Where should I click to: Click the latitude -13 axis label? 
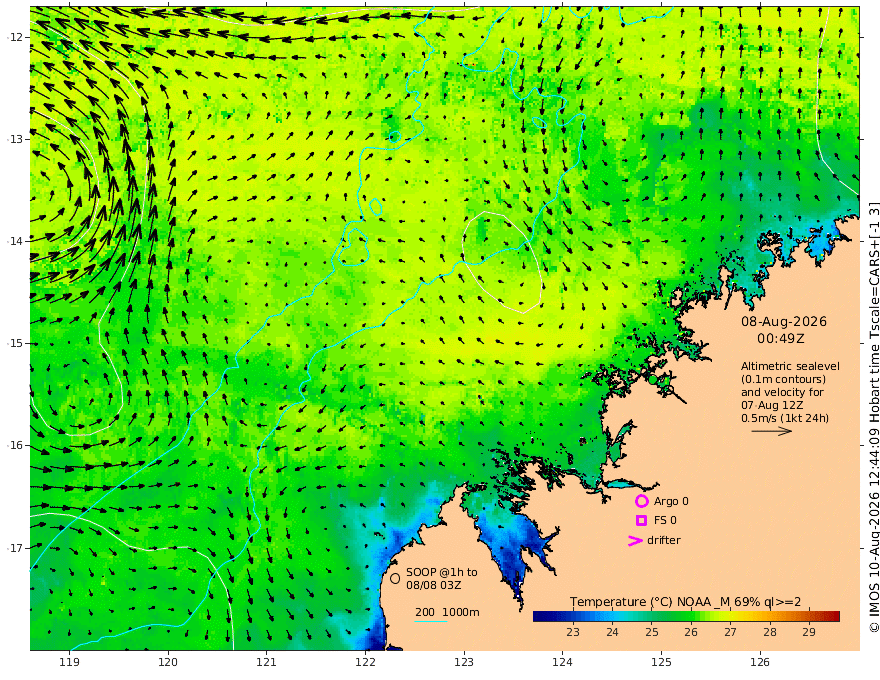[x=16, y=139]
